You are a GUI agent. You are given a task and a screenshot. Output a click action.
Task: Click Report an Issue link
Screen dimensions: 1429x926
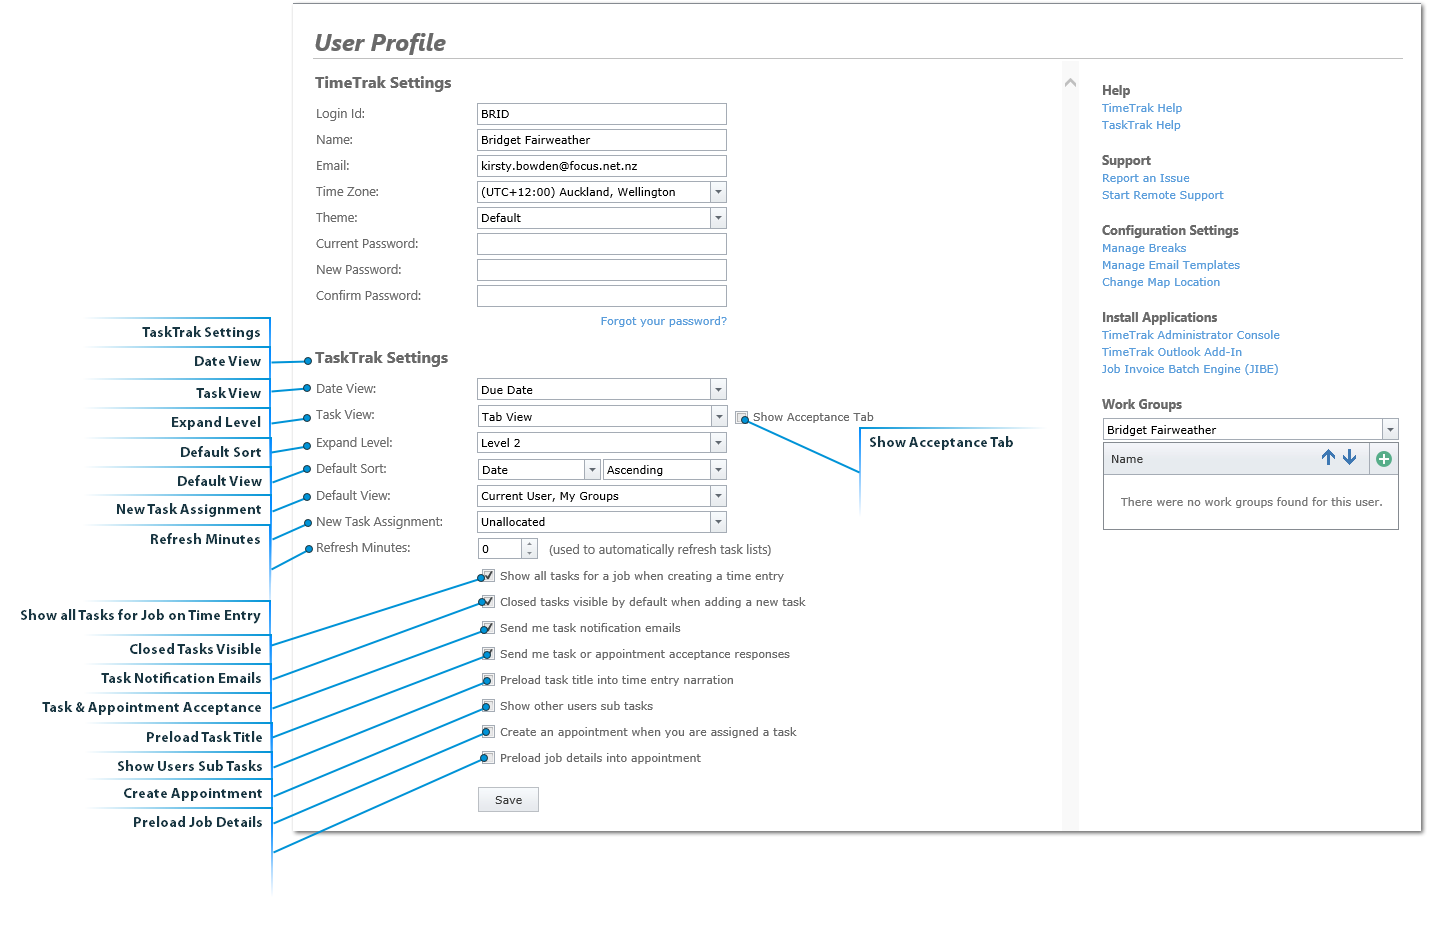(1145, 178)
